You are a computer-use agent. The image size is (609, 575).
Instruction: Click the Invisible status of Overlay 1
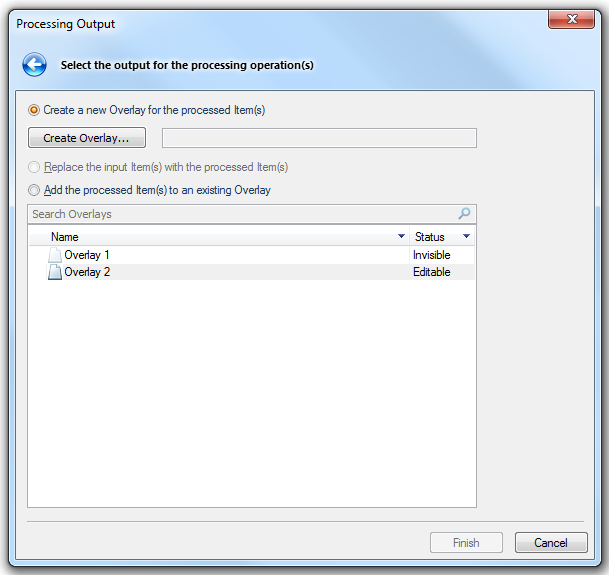(x=432, y=255)
